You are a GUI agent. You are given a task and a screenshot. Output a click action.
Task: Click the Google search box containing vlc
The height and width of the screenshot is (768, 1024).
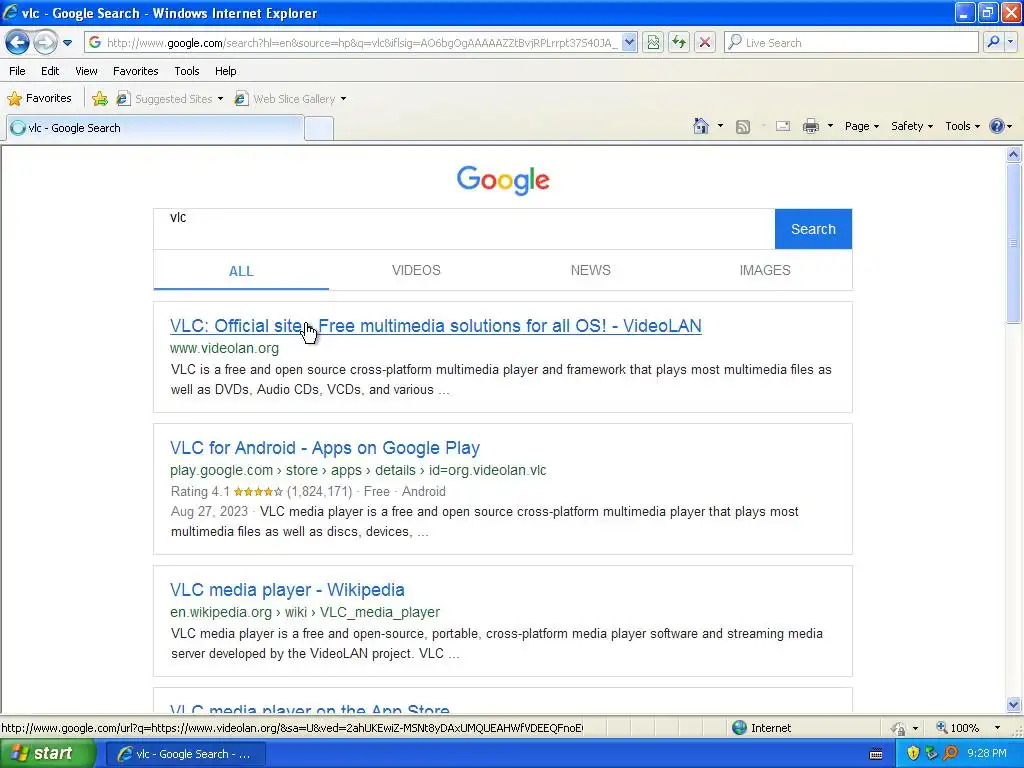[464, 229]
